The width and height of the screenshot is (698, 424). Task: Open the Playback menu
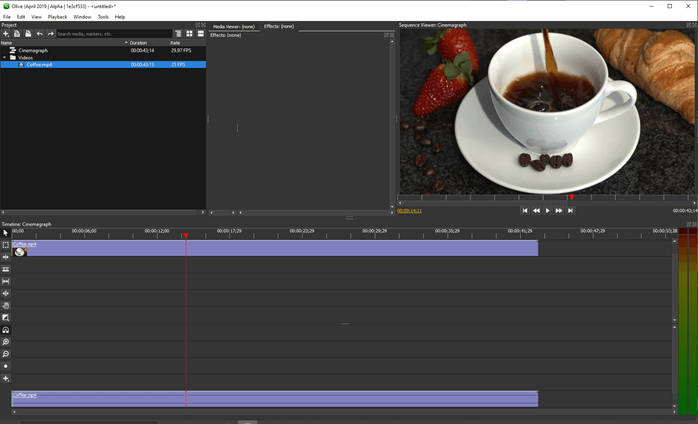pyautogui.click(x=57, y=17)
